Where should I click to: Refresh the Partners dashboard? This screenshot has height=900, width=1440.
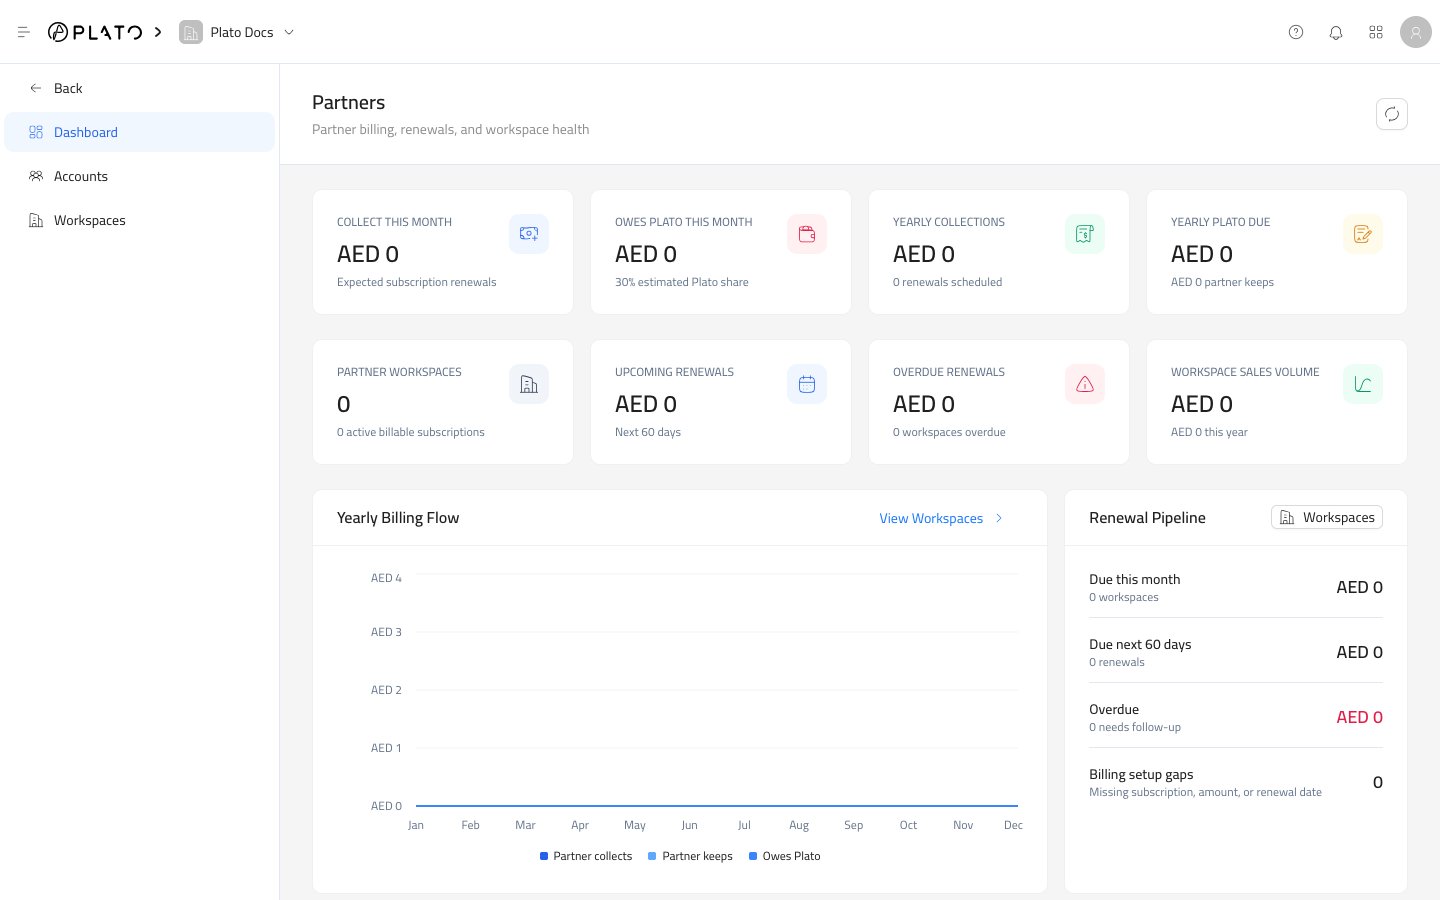[1392, 114]
